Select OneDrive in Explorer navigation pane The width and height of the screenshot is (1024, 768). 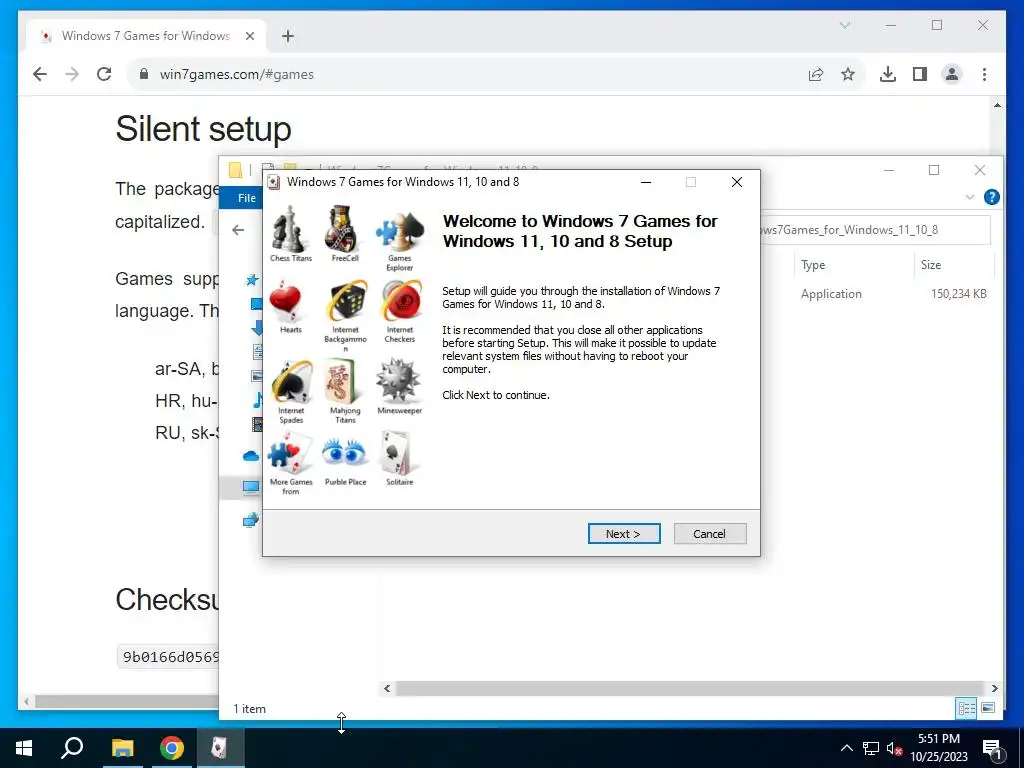(x=251, y=456)
